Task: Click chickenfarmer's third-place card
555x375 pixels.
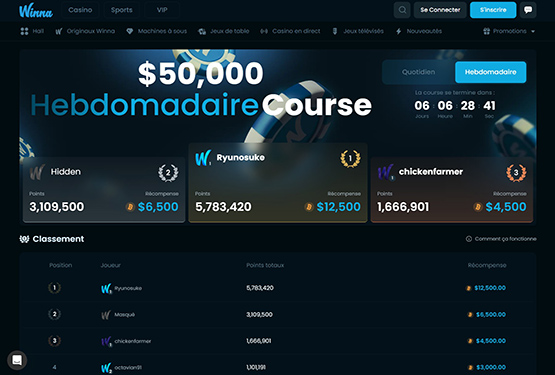Action: coord(452,190)
